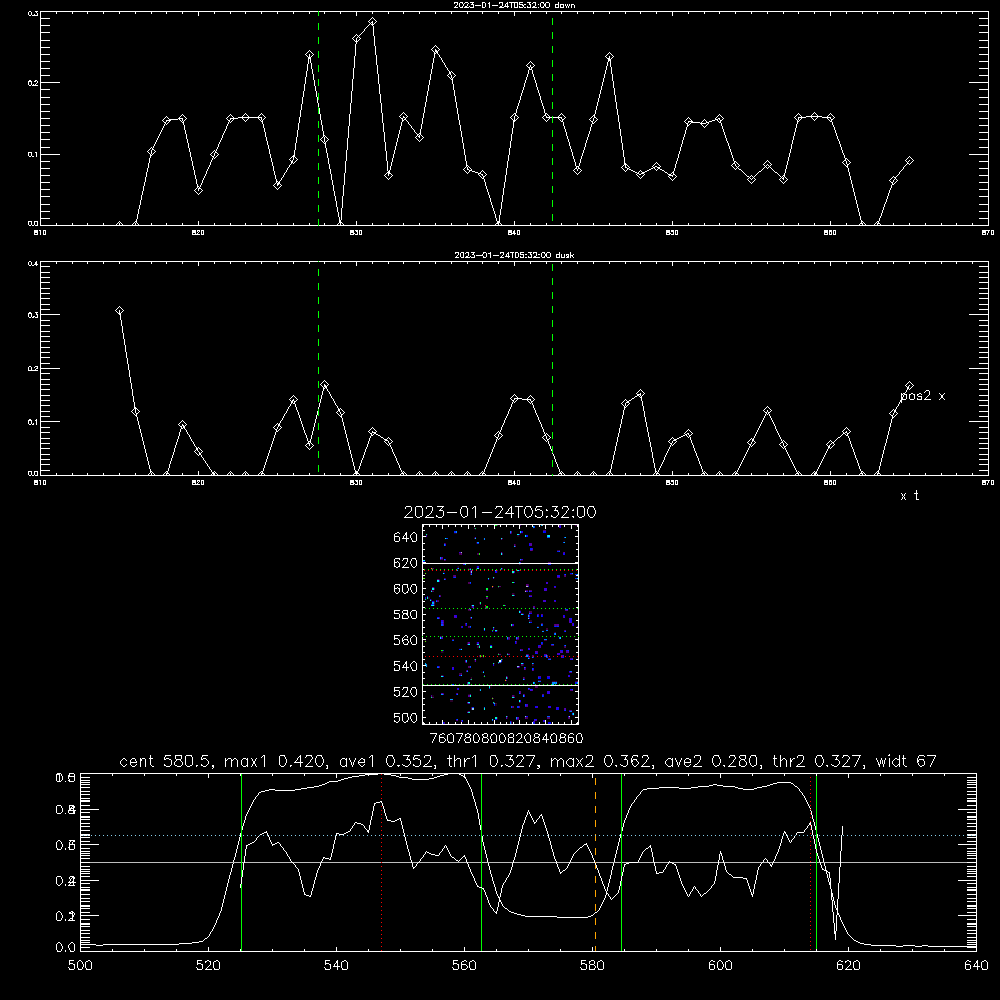
Task: Click the x-axis label 580 on bottom plot
Action: pos(592,966)
